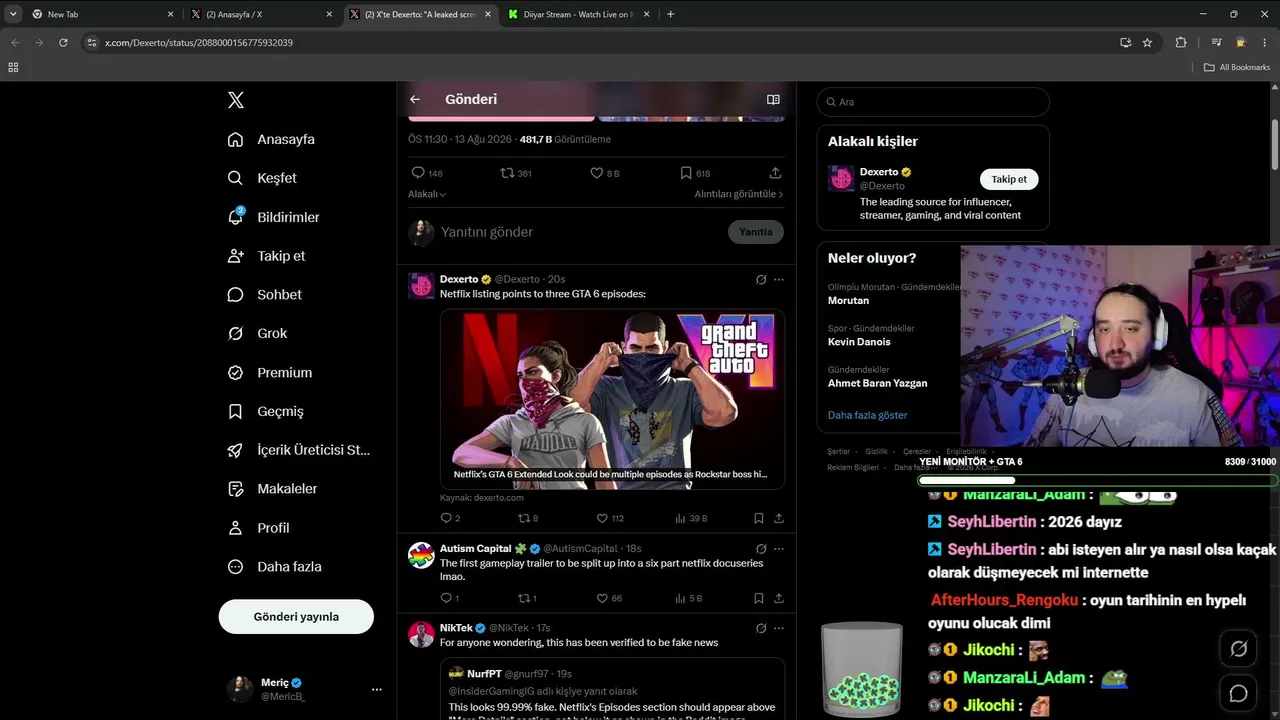Click the X logo in the sidebar
Image resolution: width=1280 pixels, height=720 pixels.
(236, 100)
